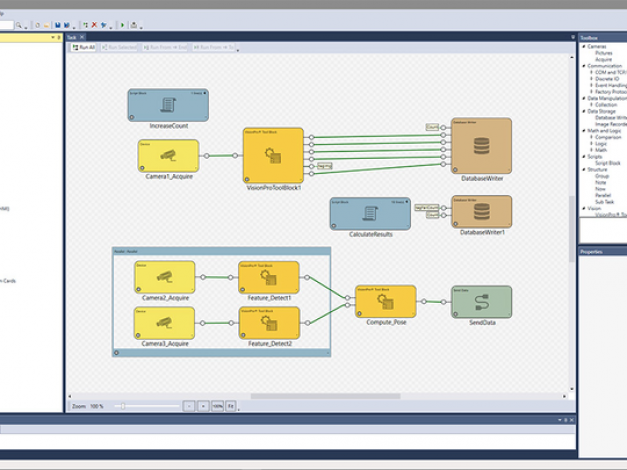Click the Open folder toolbar icon

[x=46, y=25]
